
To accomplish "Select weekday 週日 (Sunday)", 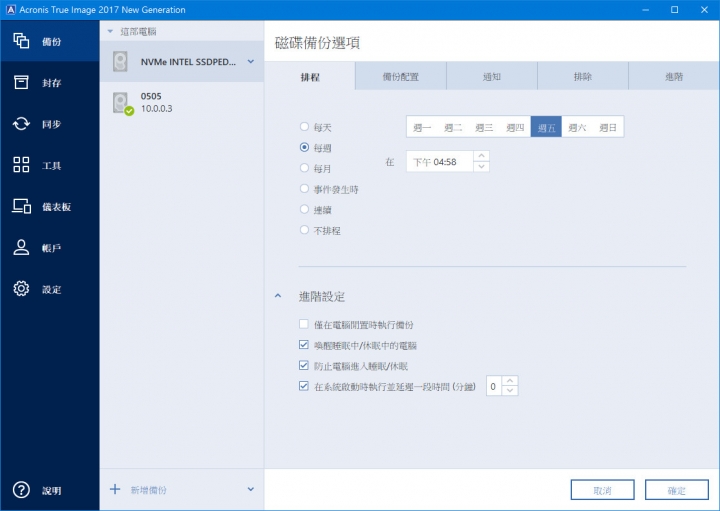I will pyautogui.click(x=608, y=127).
